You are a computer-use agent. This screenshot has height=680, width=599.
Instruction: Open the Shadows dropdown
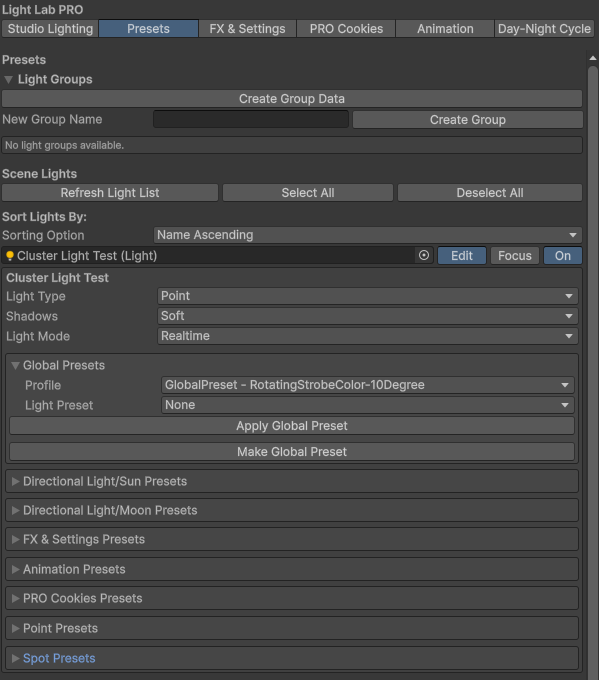(367, 316)
